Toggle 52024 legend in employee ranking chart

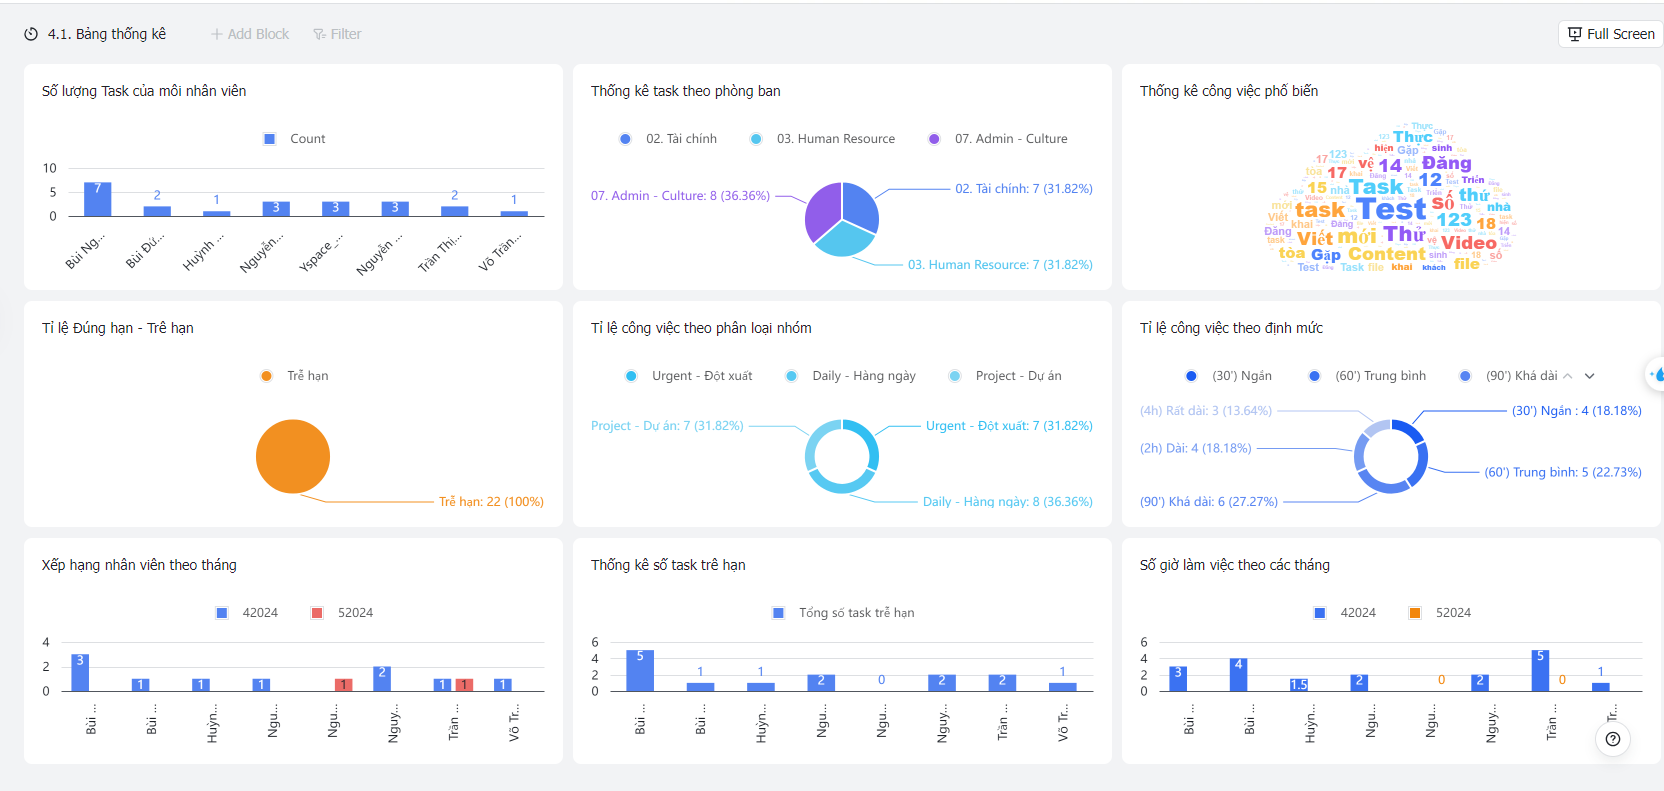point(342,613)
